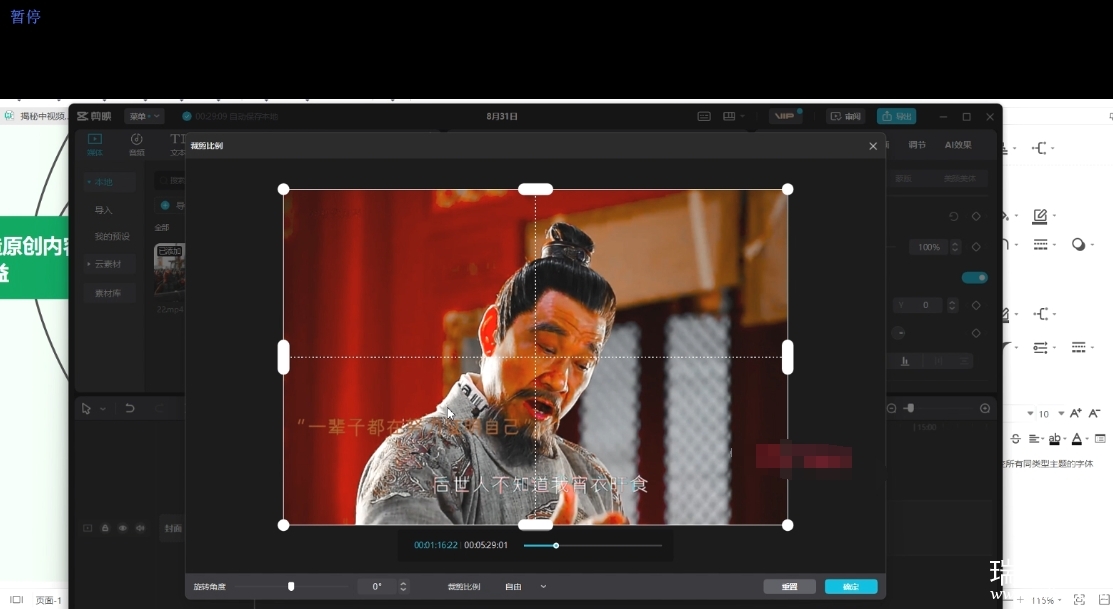This screenshot has width=1113, height=609.
Task: Open the layout options dropdown icon
Action: pyautogui.click(x=733, y=116)
